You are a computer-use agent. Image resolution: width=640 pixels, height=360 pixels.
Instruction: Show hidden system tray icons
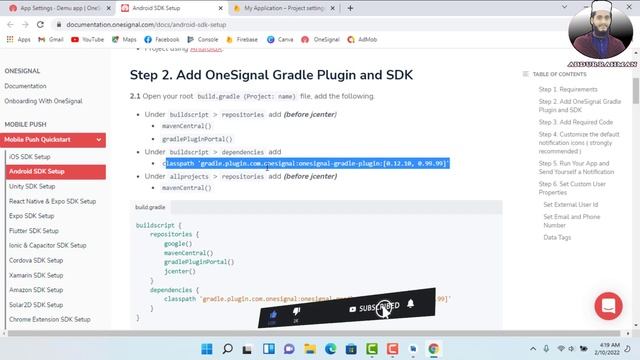[533, 349]
